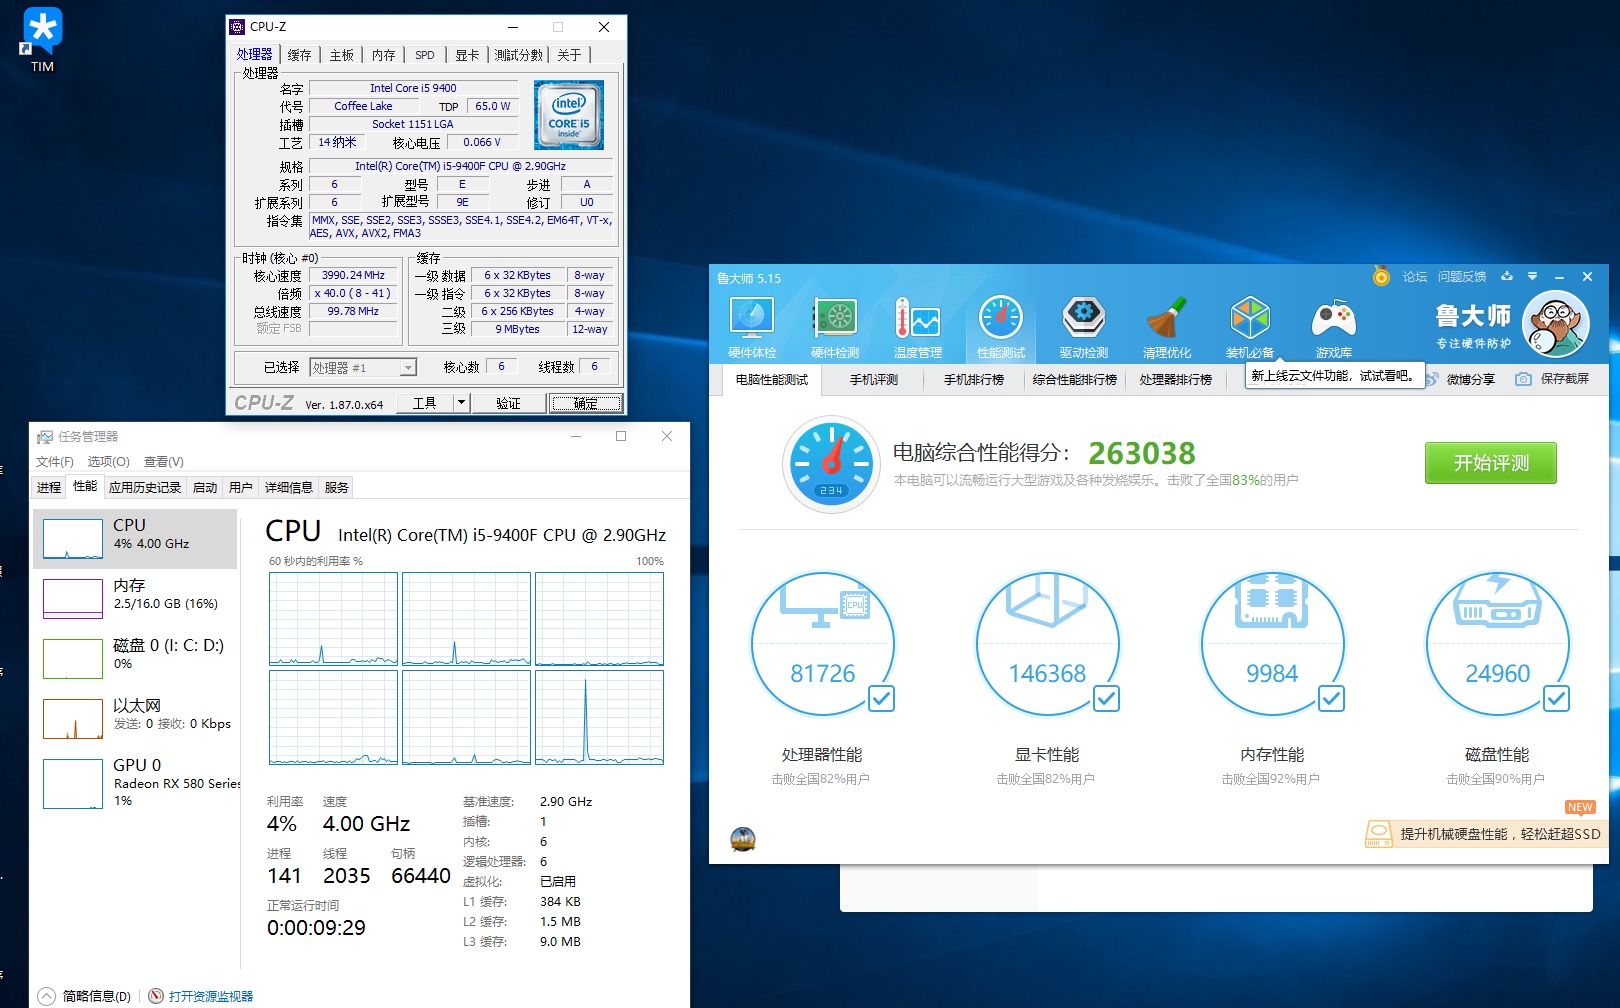Click the green 开始评测 button
Image resolution: width=1620 pixels, height=1008 pixels.
point(1491,463)
